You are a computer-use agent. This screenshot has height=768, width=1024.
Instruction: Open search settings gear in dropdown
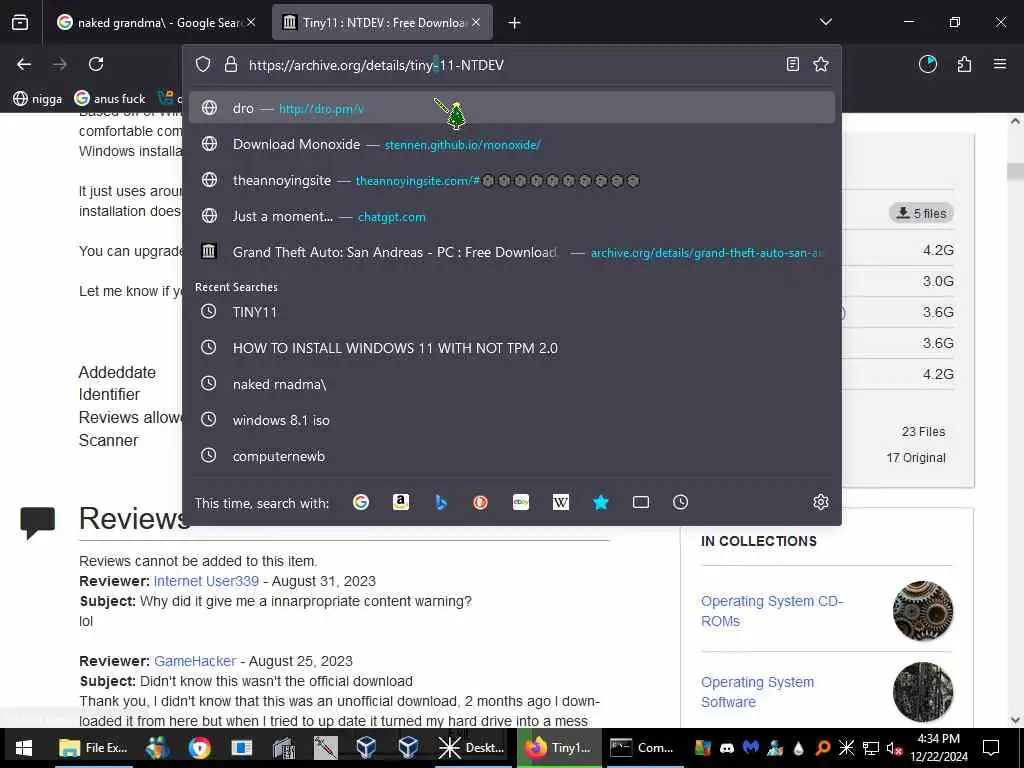[821, 502]
